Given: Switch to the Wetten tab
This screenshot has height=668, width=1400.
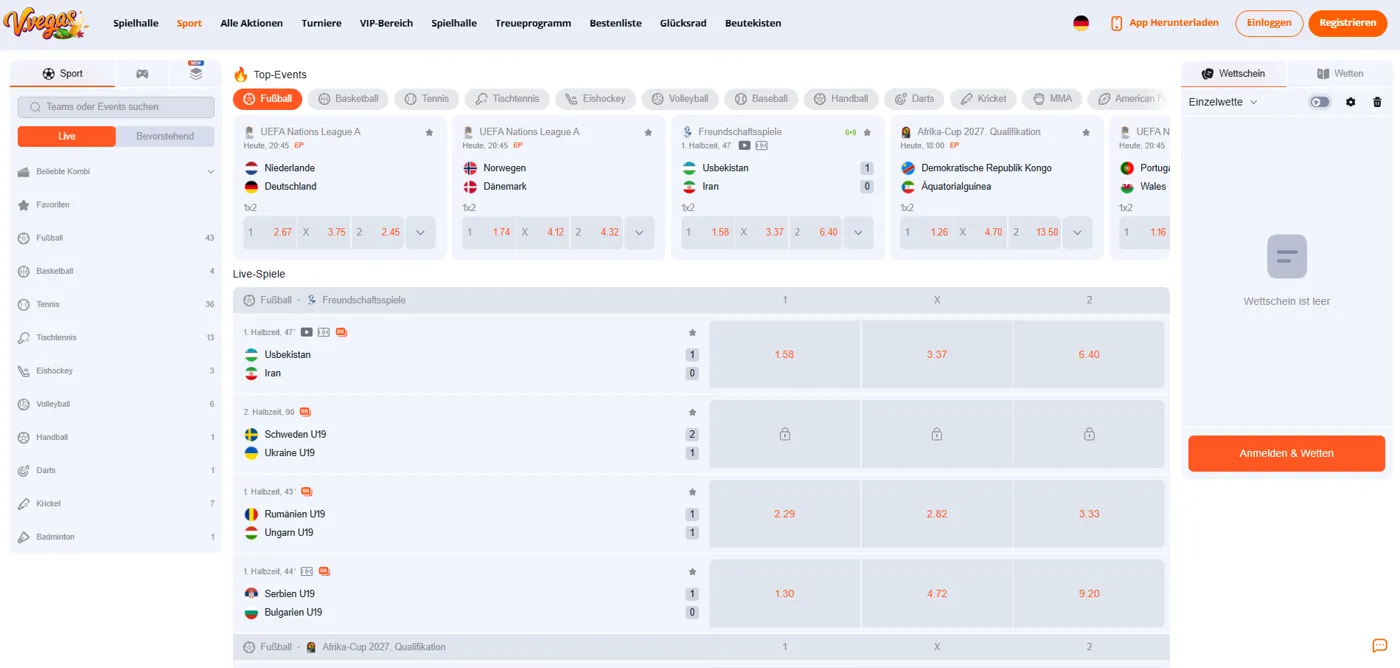Looking at the screenshot, I should point(1340,74).
